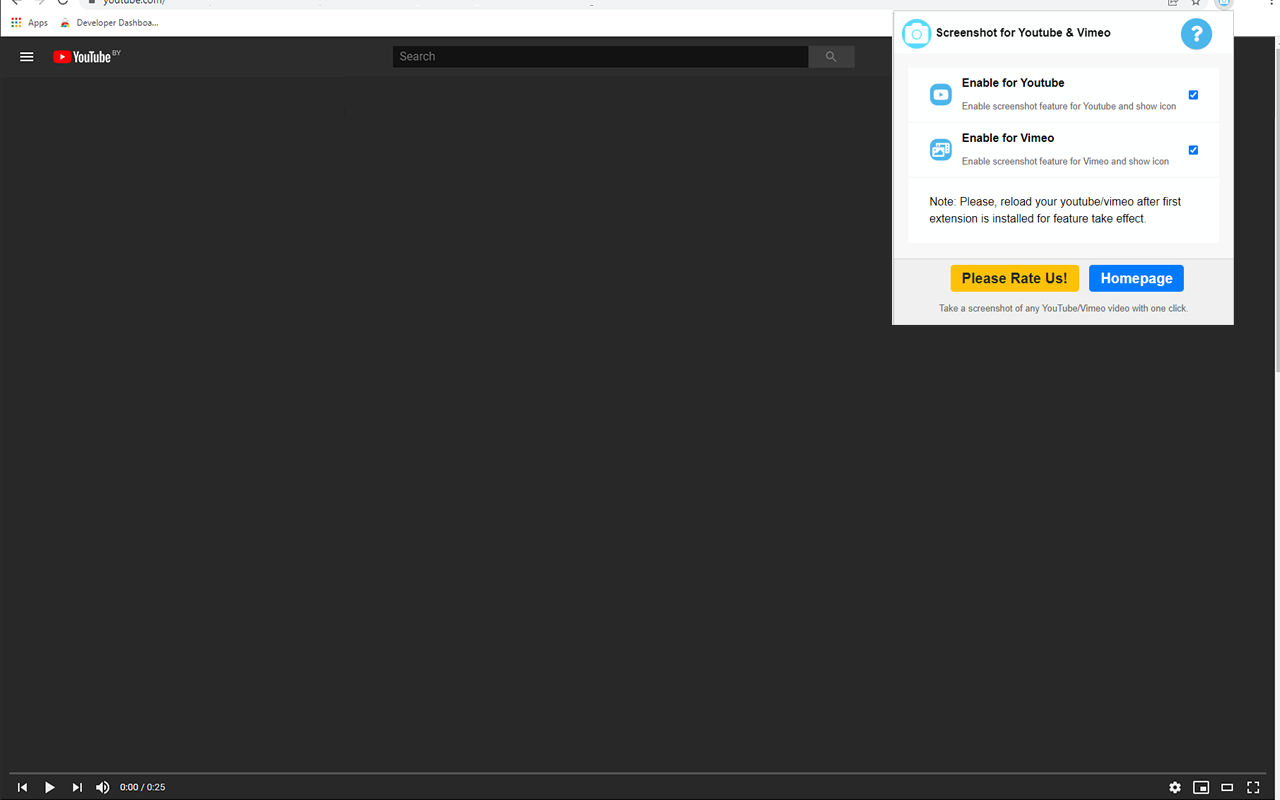
Task: Open the YouTube navigation hamburger menu
Action: [x=26, y=56]
